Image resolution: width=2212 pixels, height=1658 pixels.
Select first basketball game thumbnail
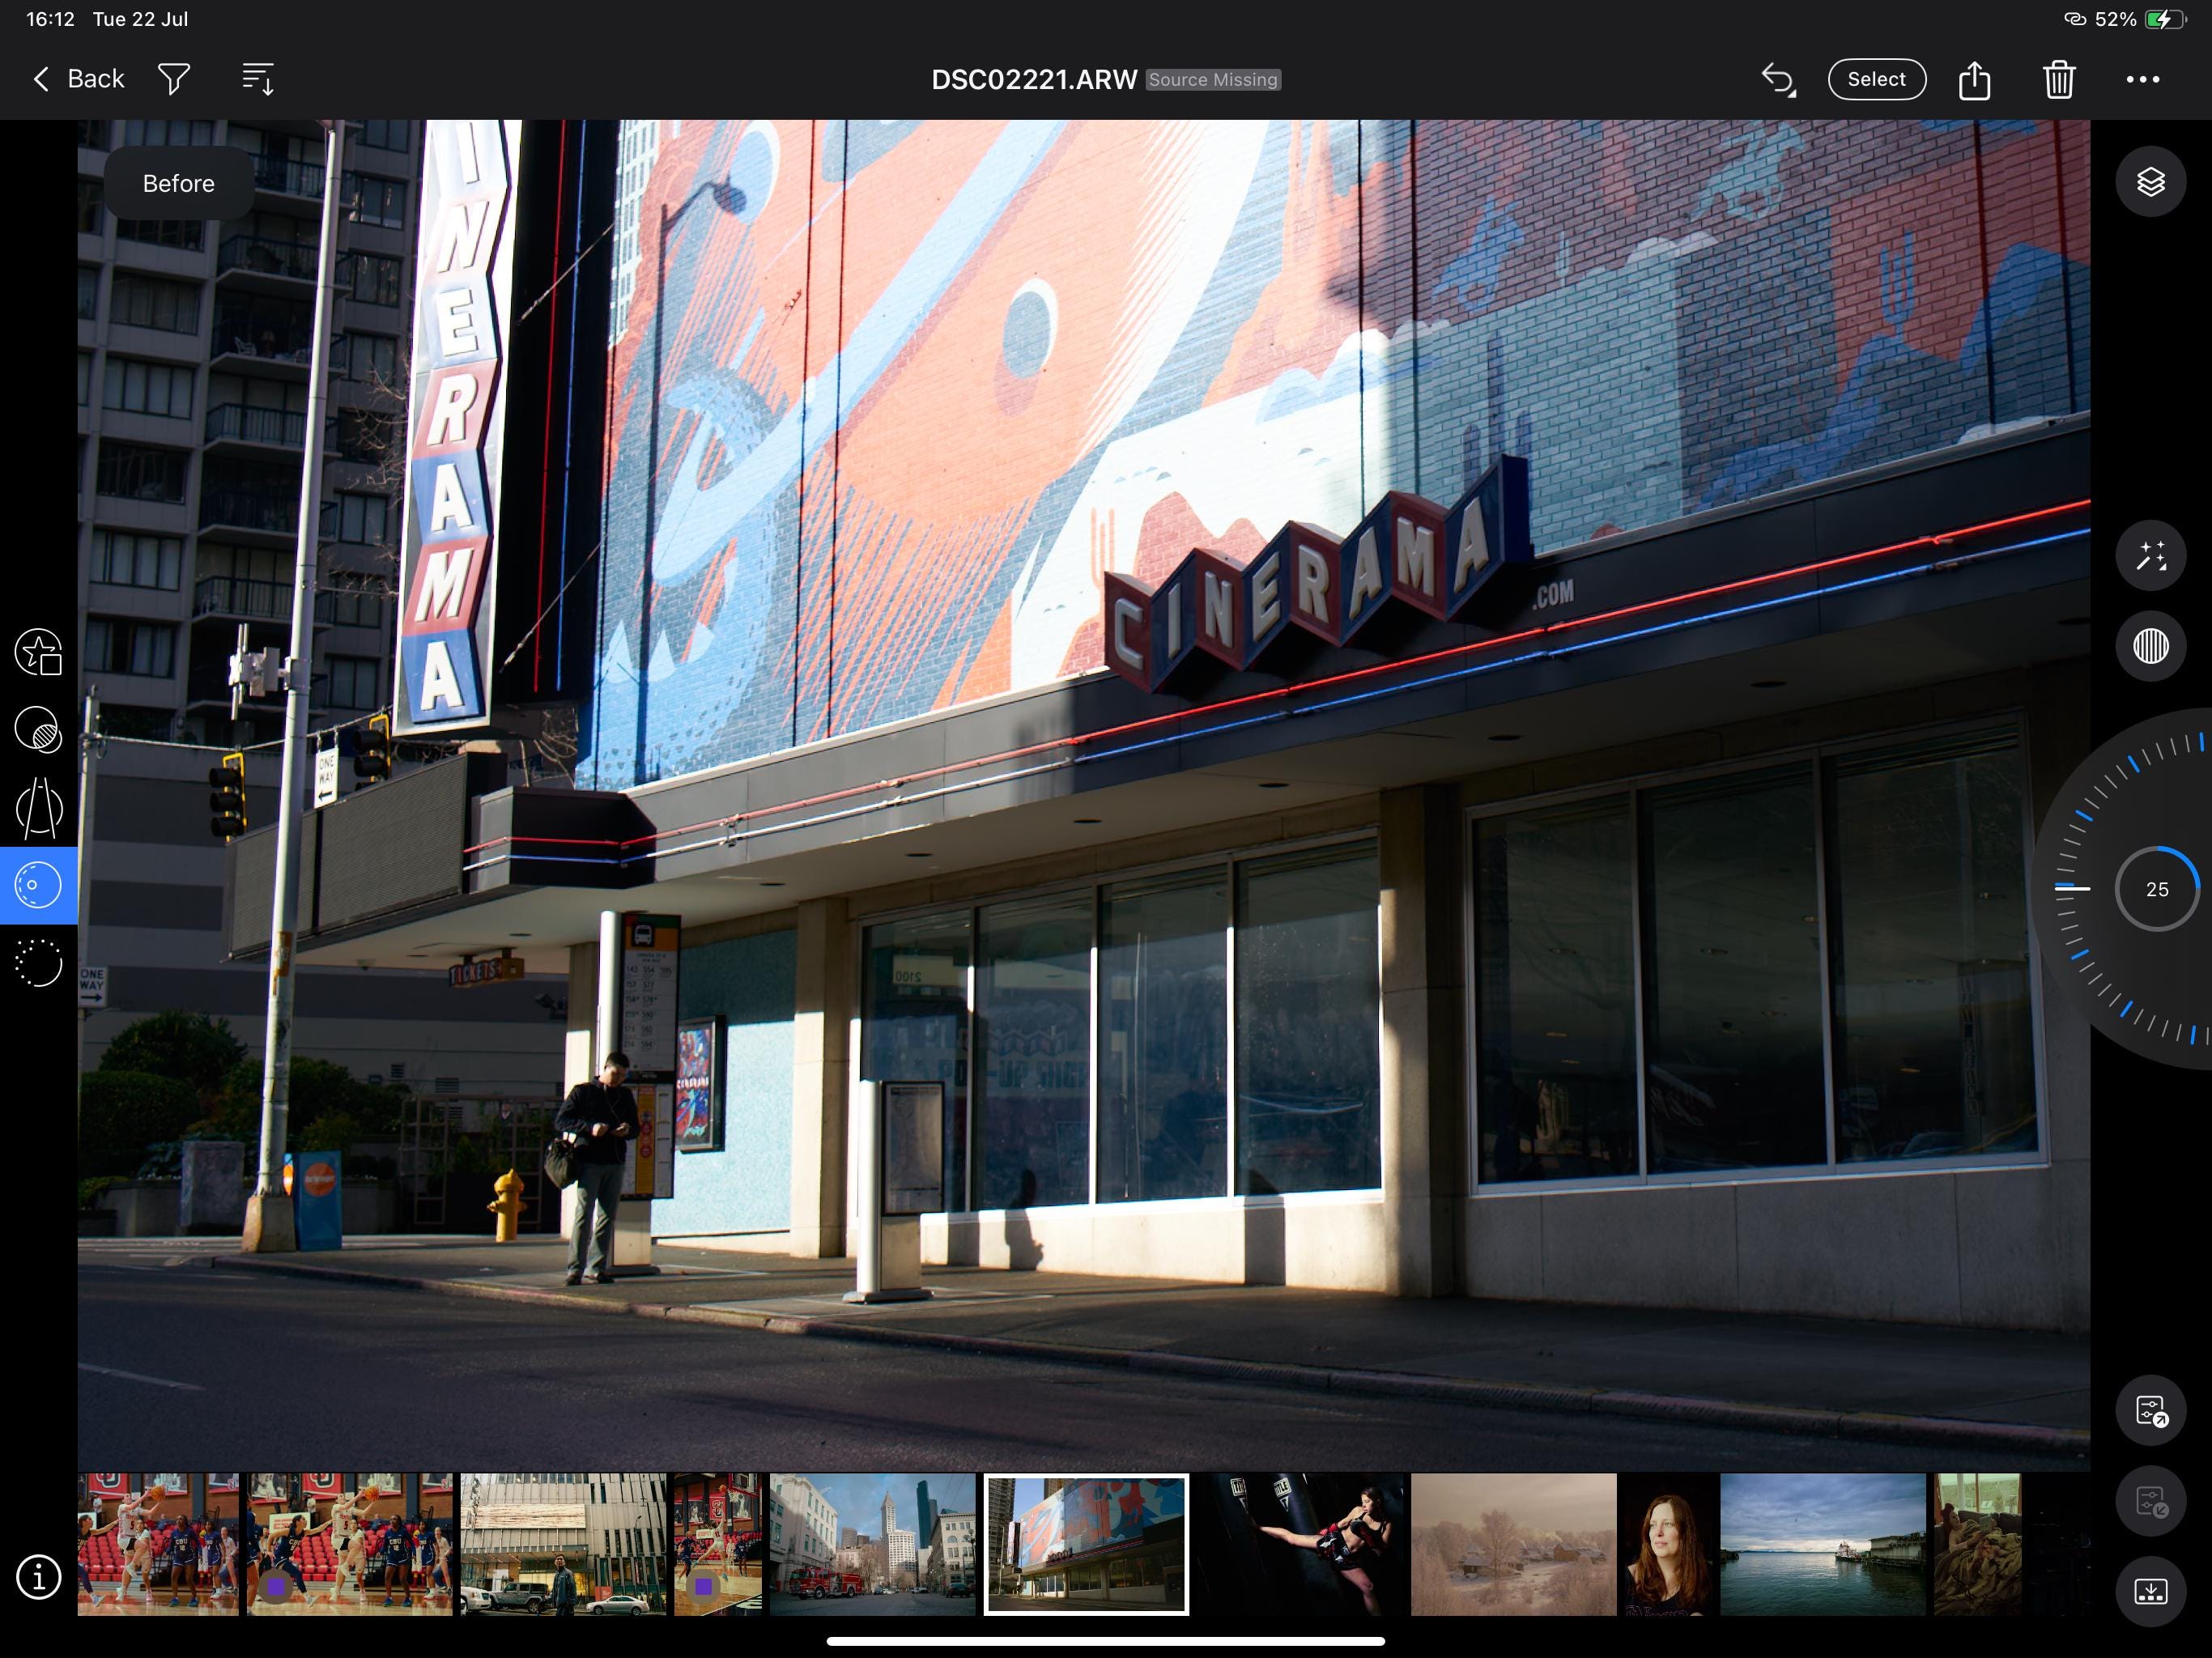click(x=158, y=1544)
